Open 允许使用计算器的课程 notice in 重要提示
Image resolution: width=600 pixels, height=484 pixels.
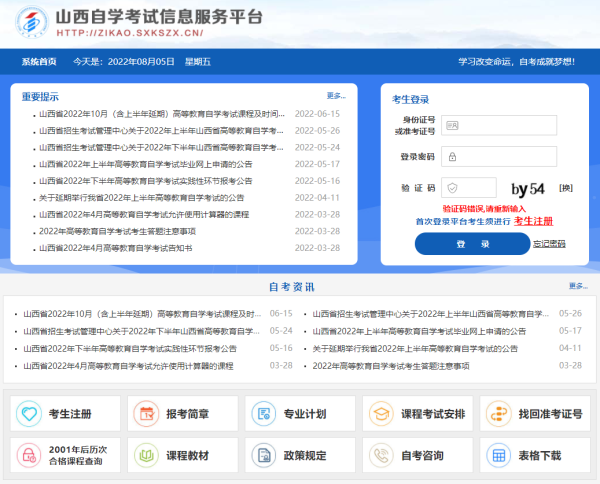click(x=144, y=215)
